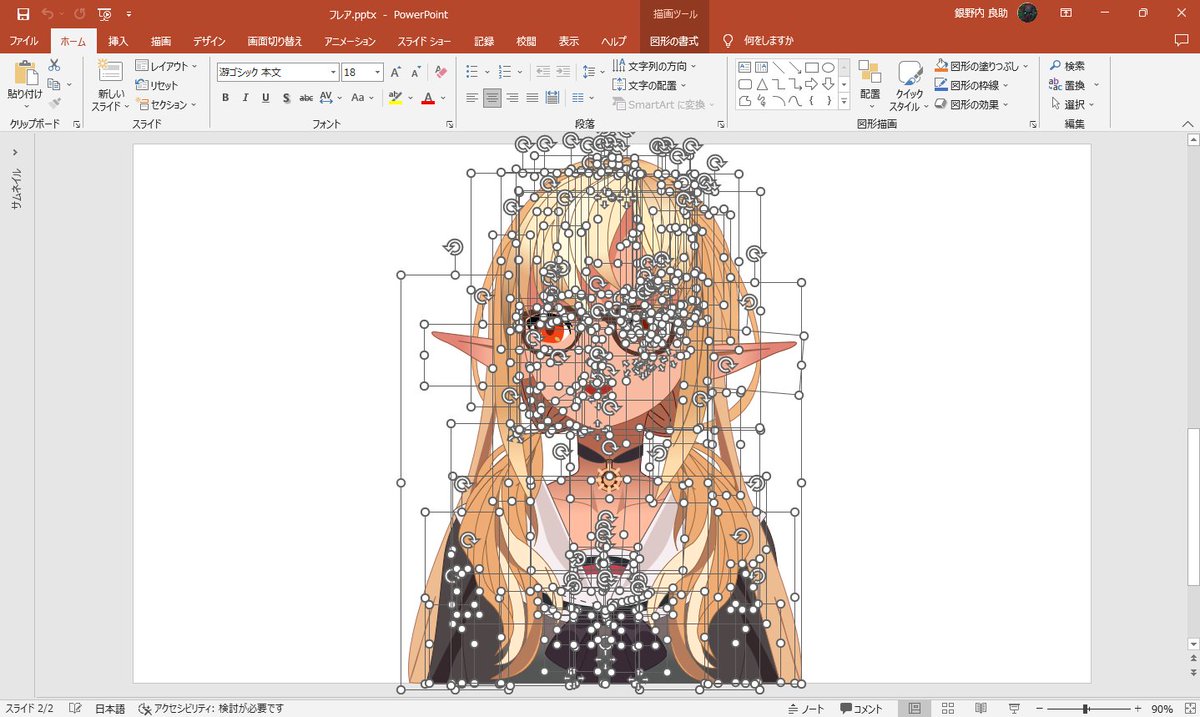Click the numbered list icon
The height and width of the screenshot is (717, 1200).
pos(504,72)
